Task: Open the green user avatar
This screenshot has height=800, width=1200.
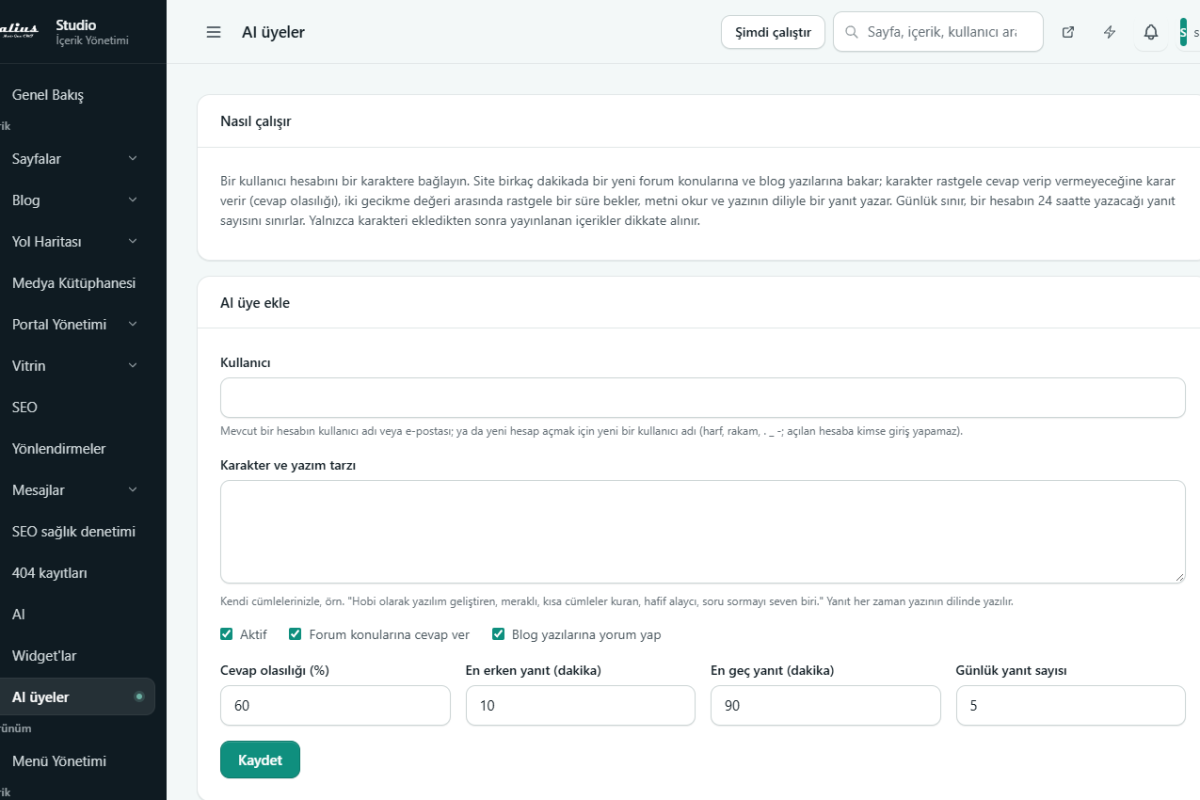Action: [x=1184, y=32]
